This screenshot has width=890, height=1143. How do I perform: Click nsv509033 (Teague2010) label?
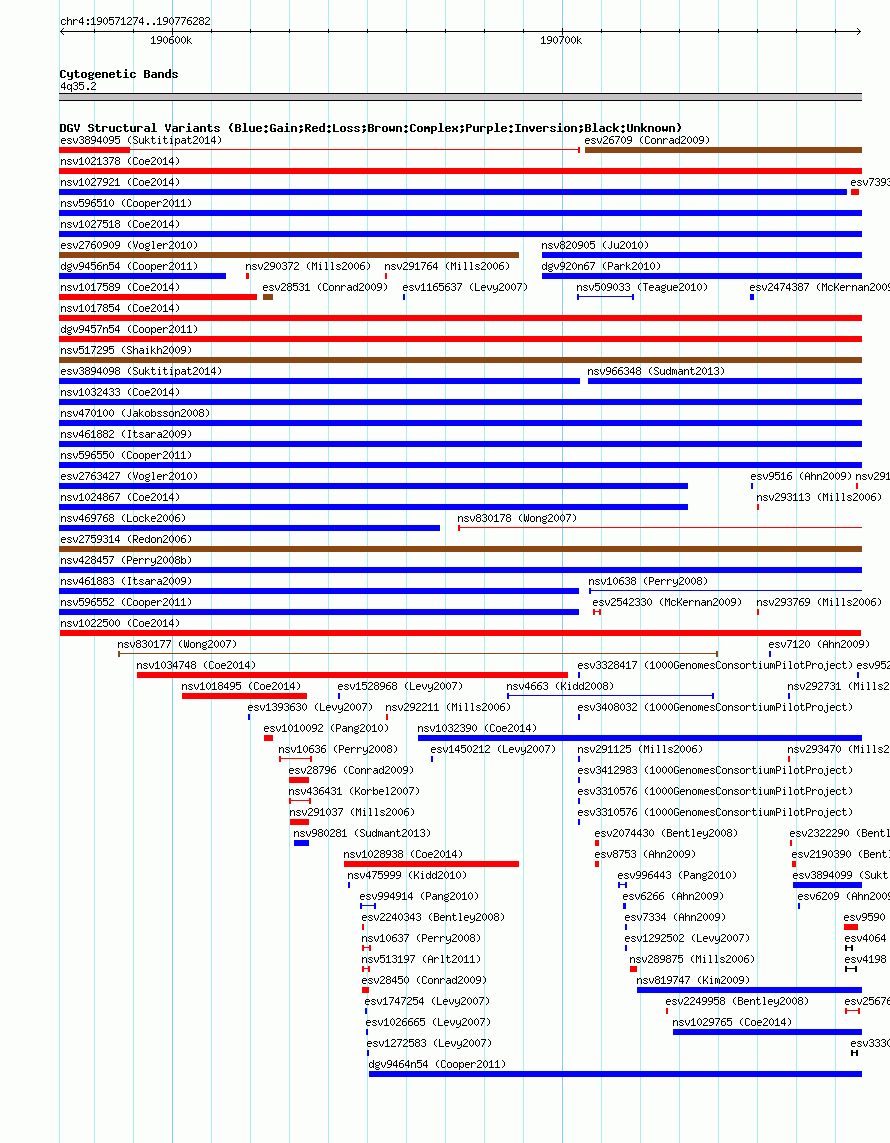(x=642, y=288)
